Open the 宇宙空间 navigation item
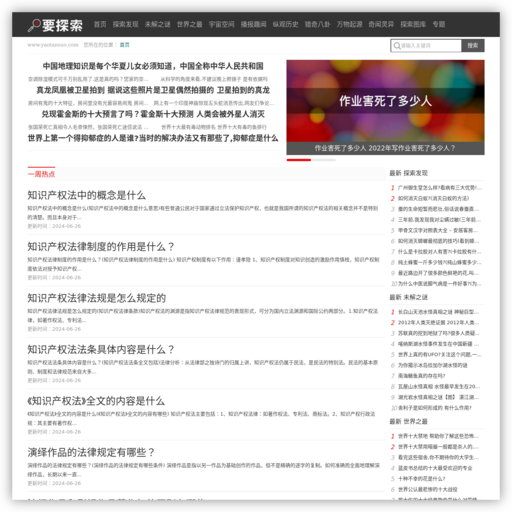This screenshot has height=512, width=512. click(x=222, y=24)
